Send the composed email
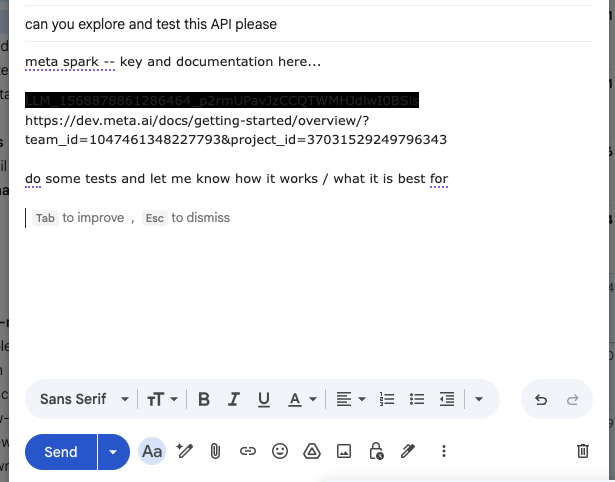 pyautogui.click(x=61, y=452)
